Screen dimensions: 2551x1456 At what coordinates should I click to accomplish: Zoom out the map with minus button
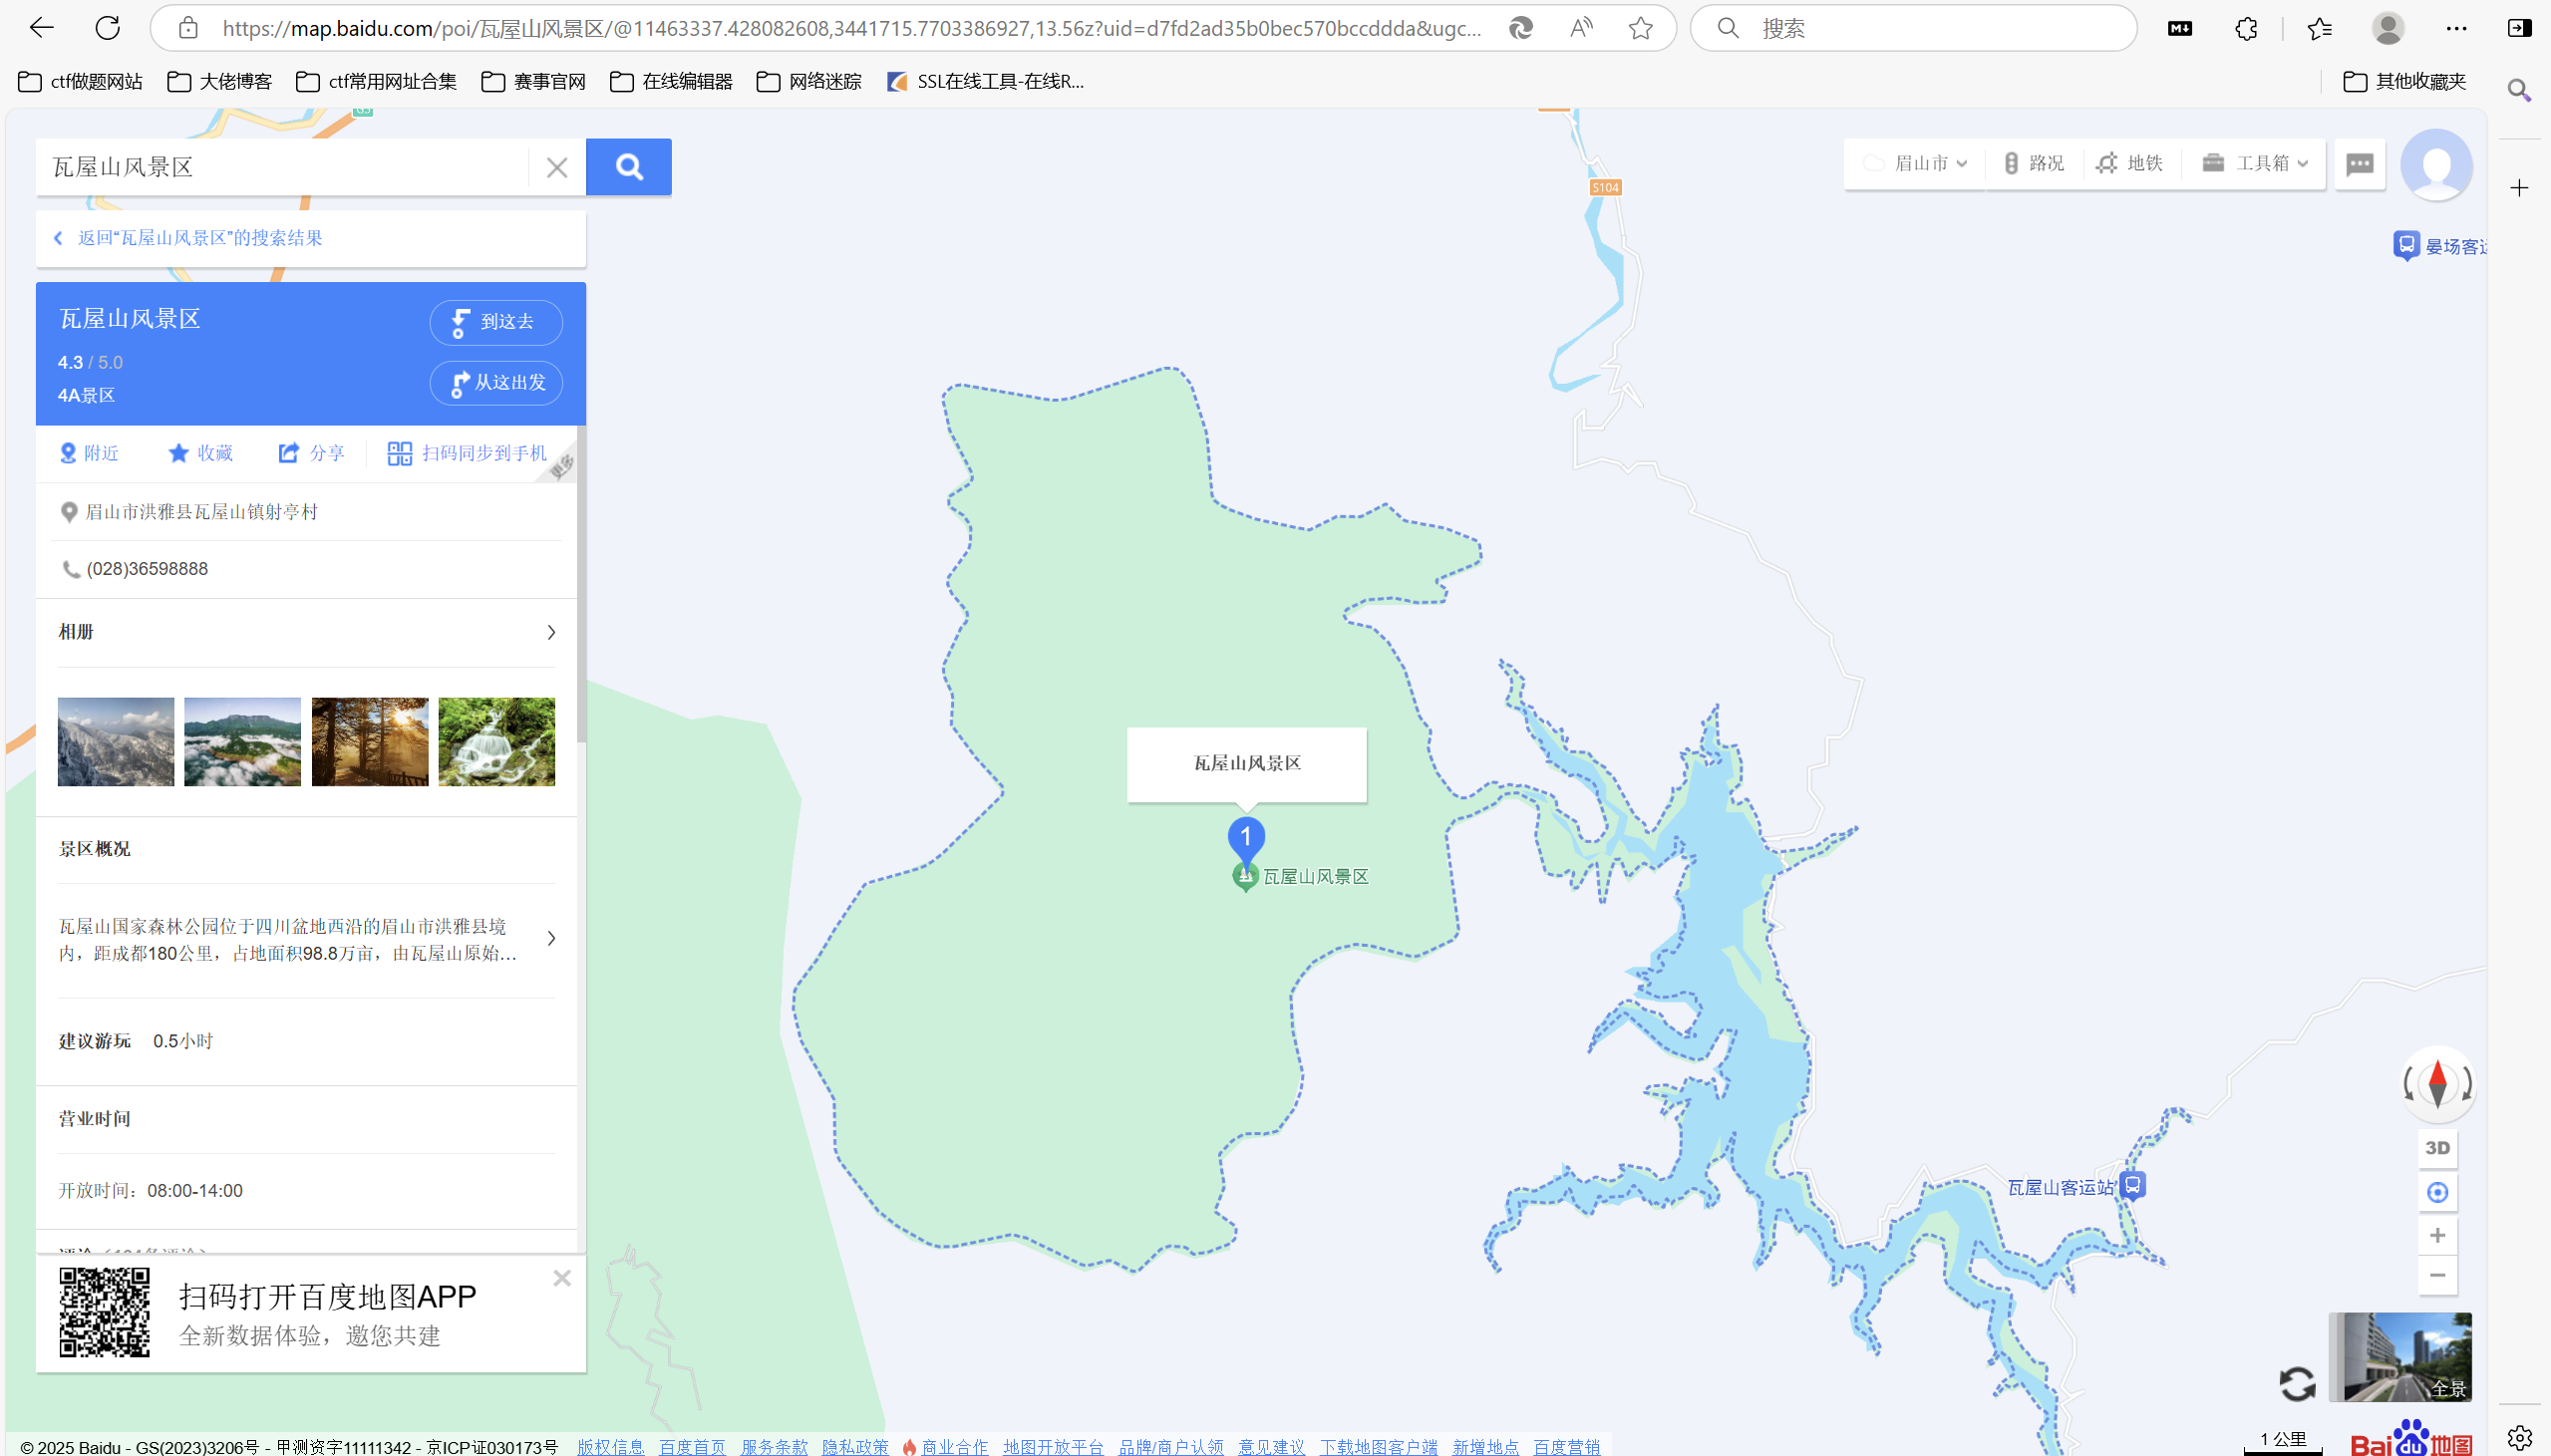click(2437, 1275)
